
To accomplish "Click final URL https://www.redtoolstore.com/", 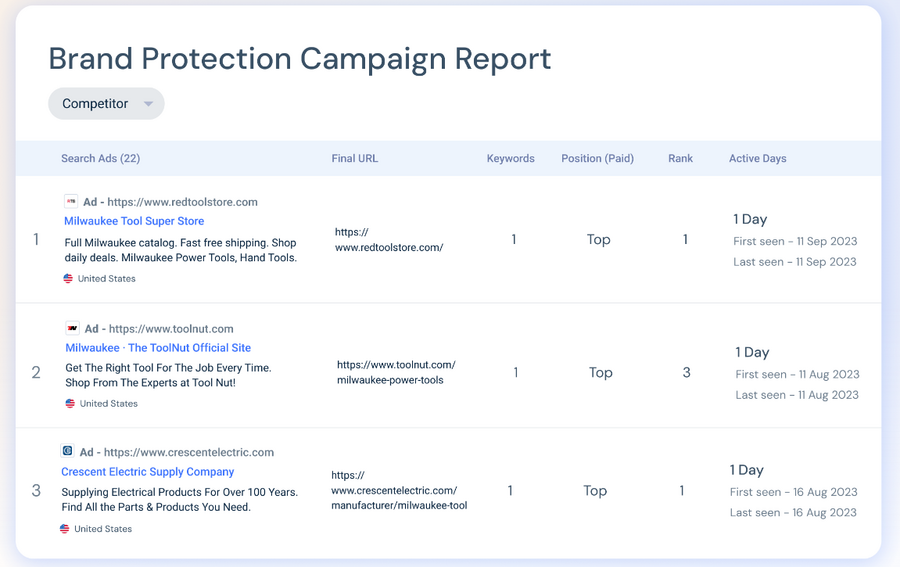I will pos(389,240).
